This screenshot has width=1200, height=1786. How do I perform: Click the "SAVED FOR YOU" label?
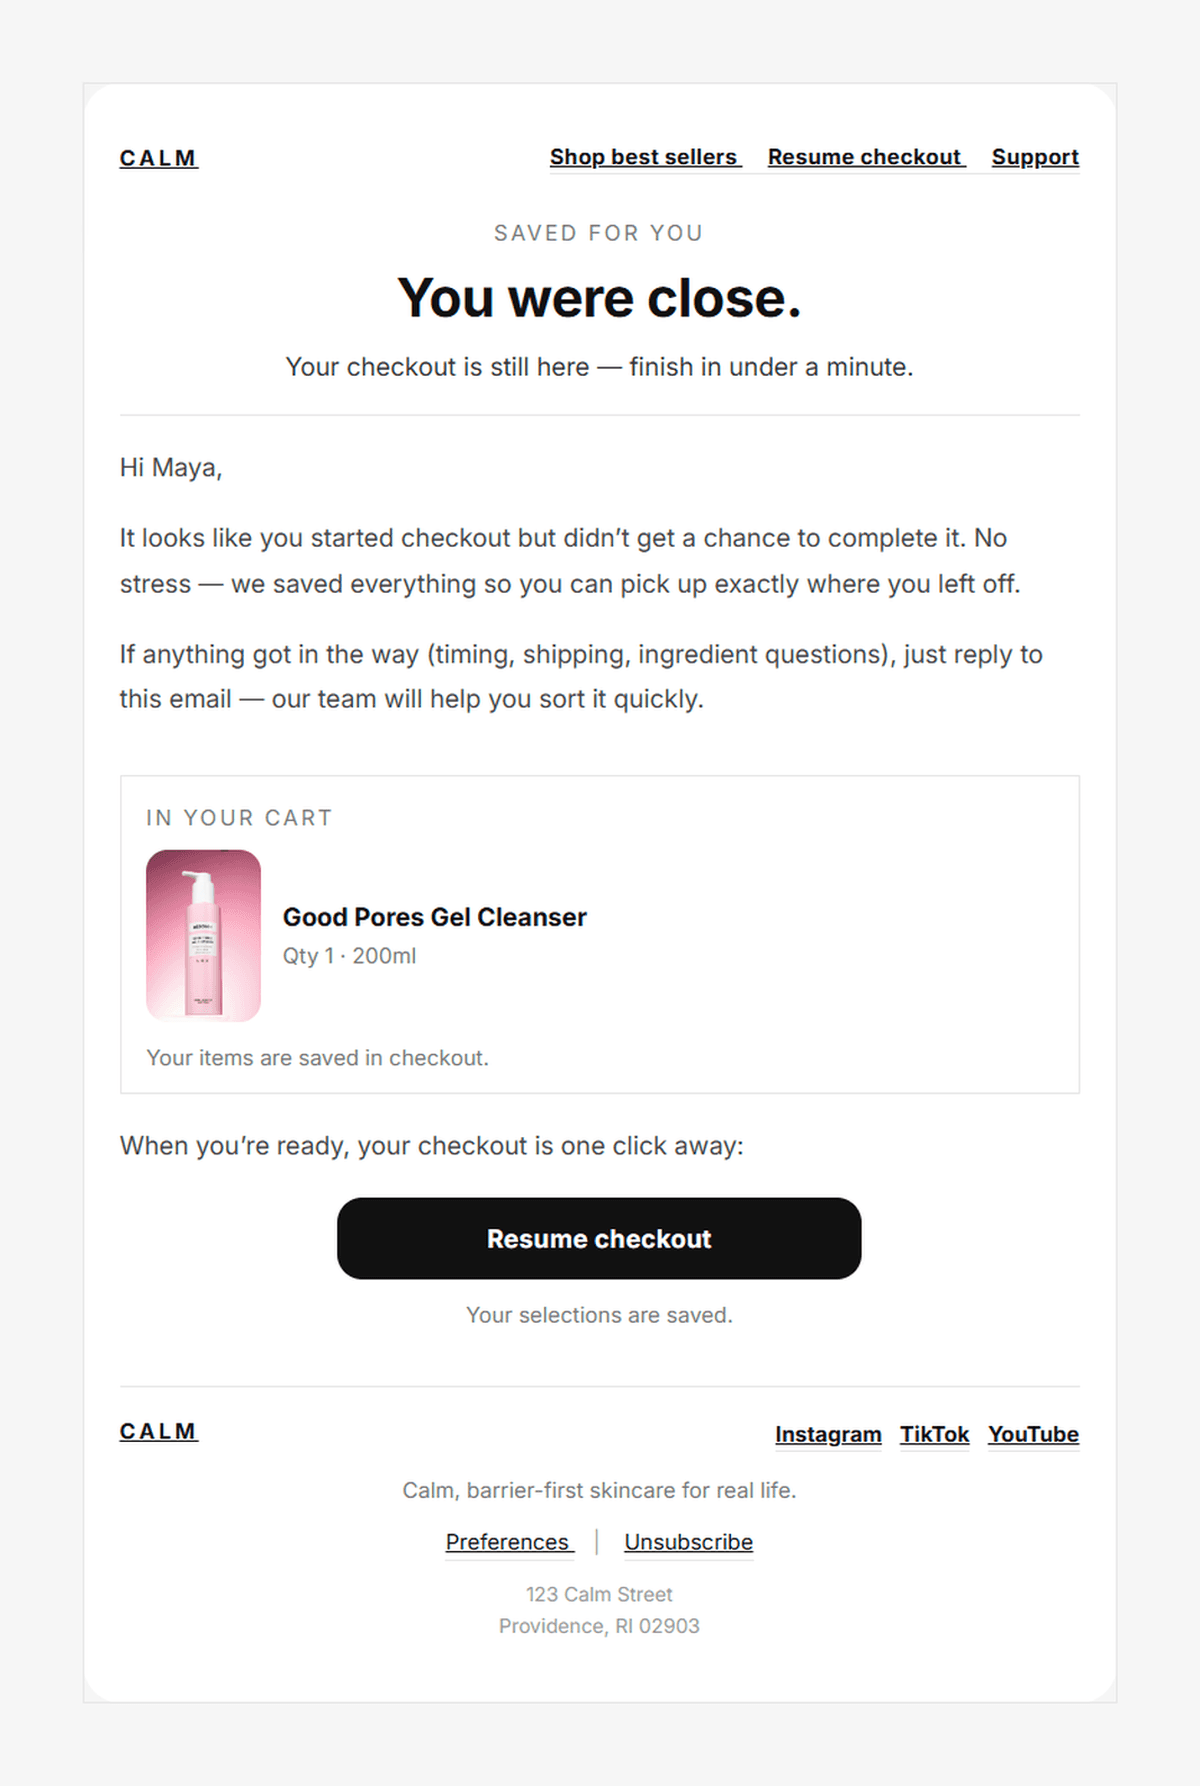[599, 233]
